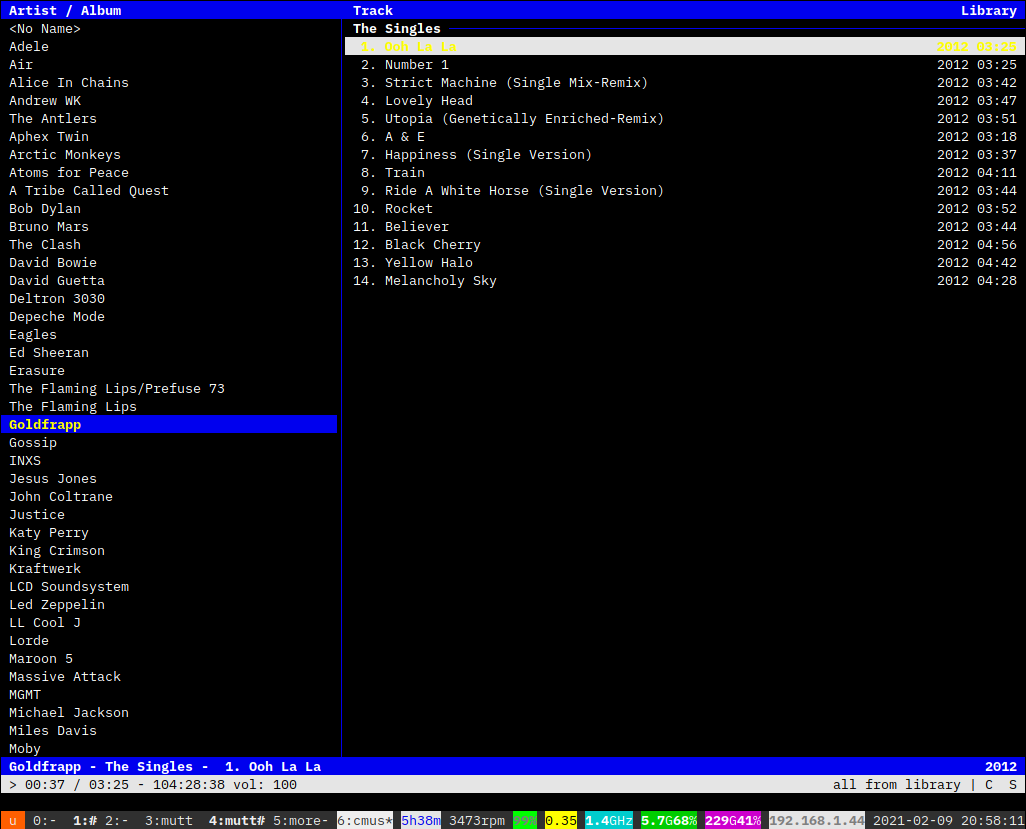Select Led Zeppelin artist
The width and height of the screenshot is (1026, 829).
coord(169,605)
